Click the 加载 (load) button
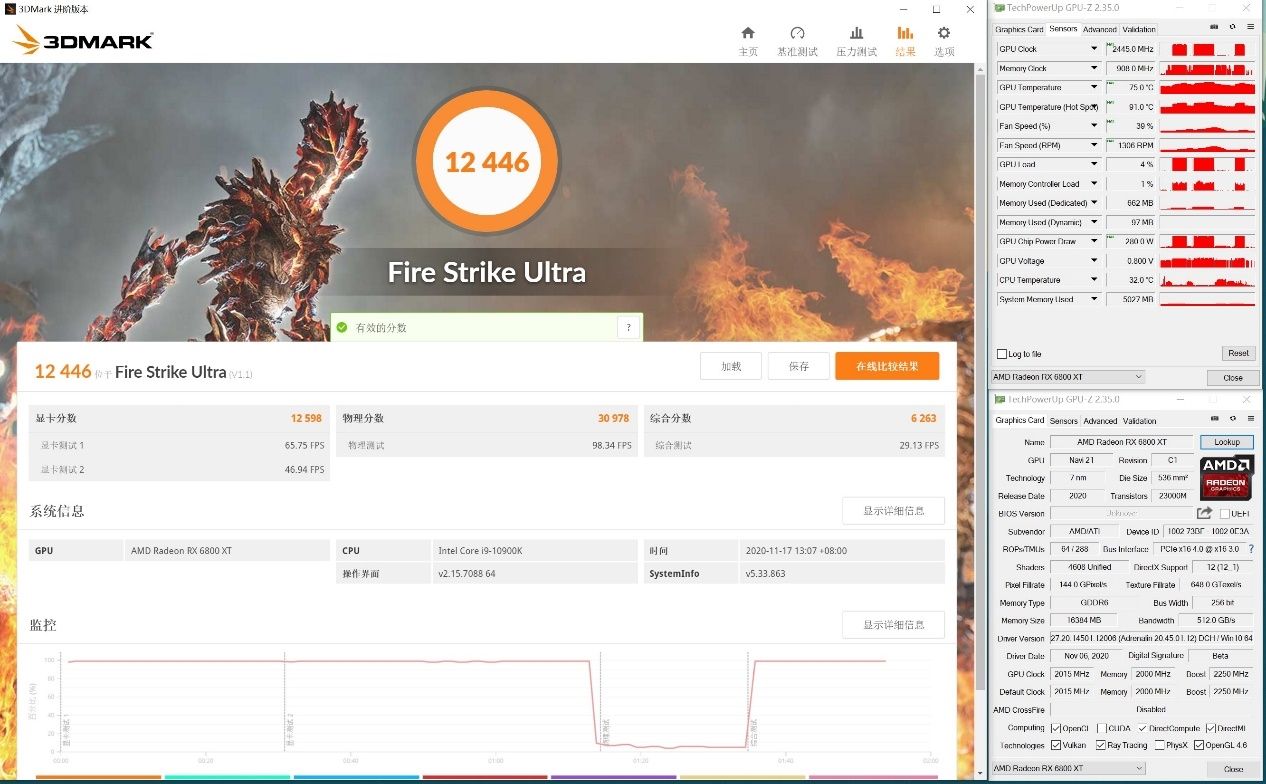 [731, 367]
